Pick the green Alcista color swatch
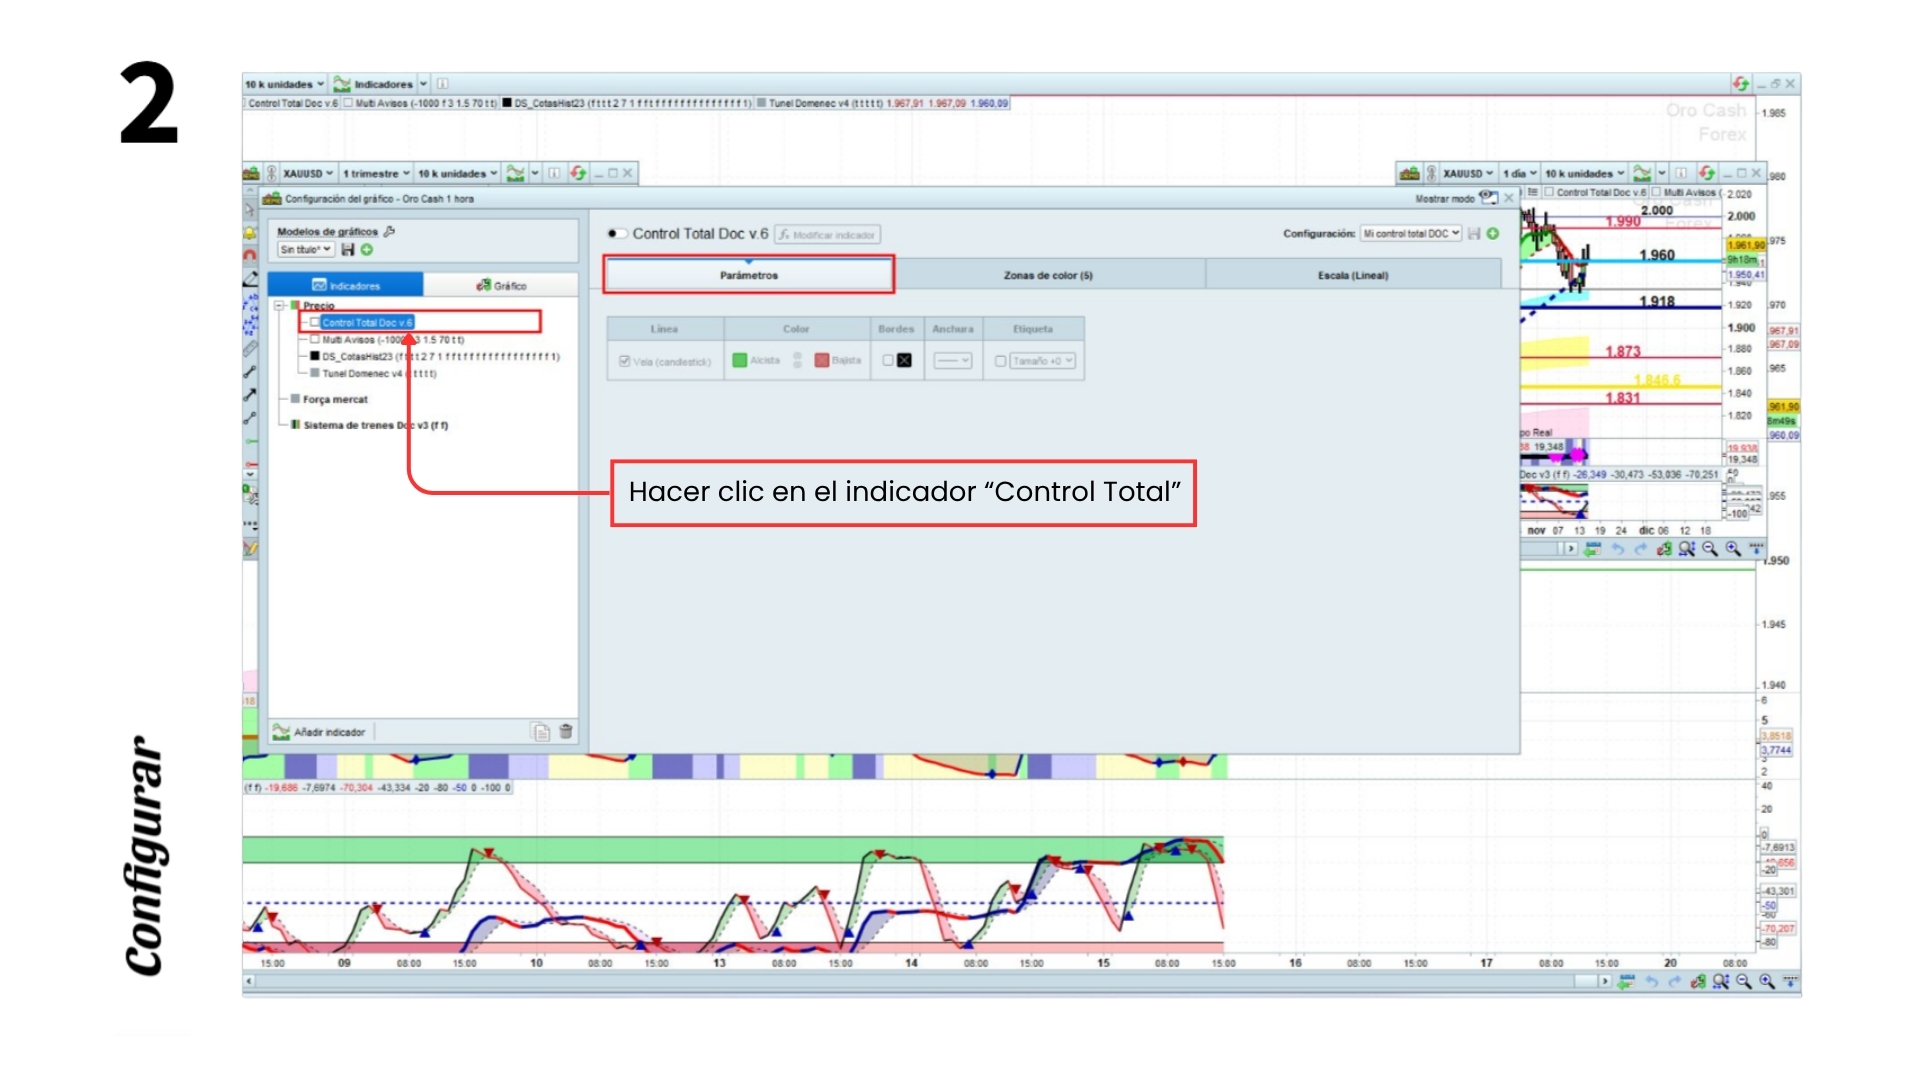This screenshot has width=1920, height=1080. click(739, 360)
